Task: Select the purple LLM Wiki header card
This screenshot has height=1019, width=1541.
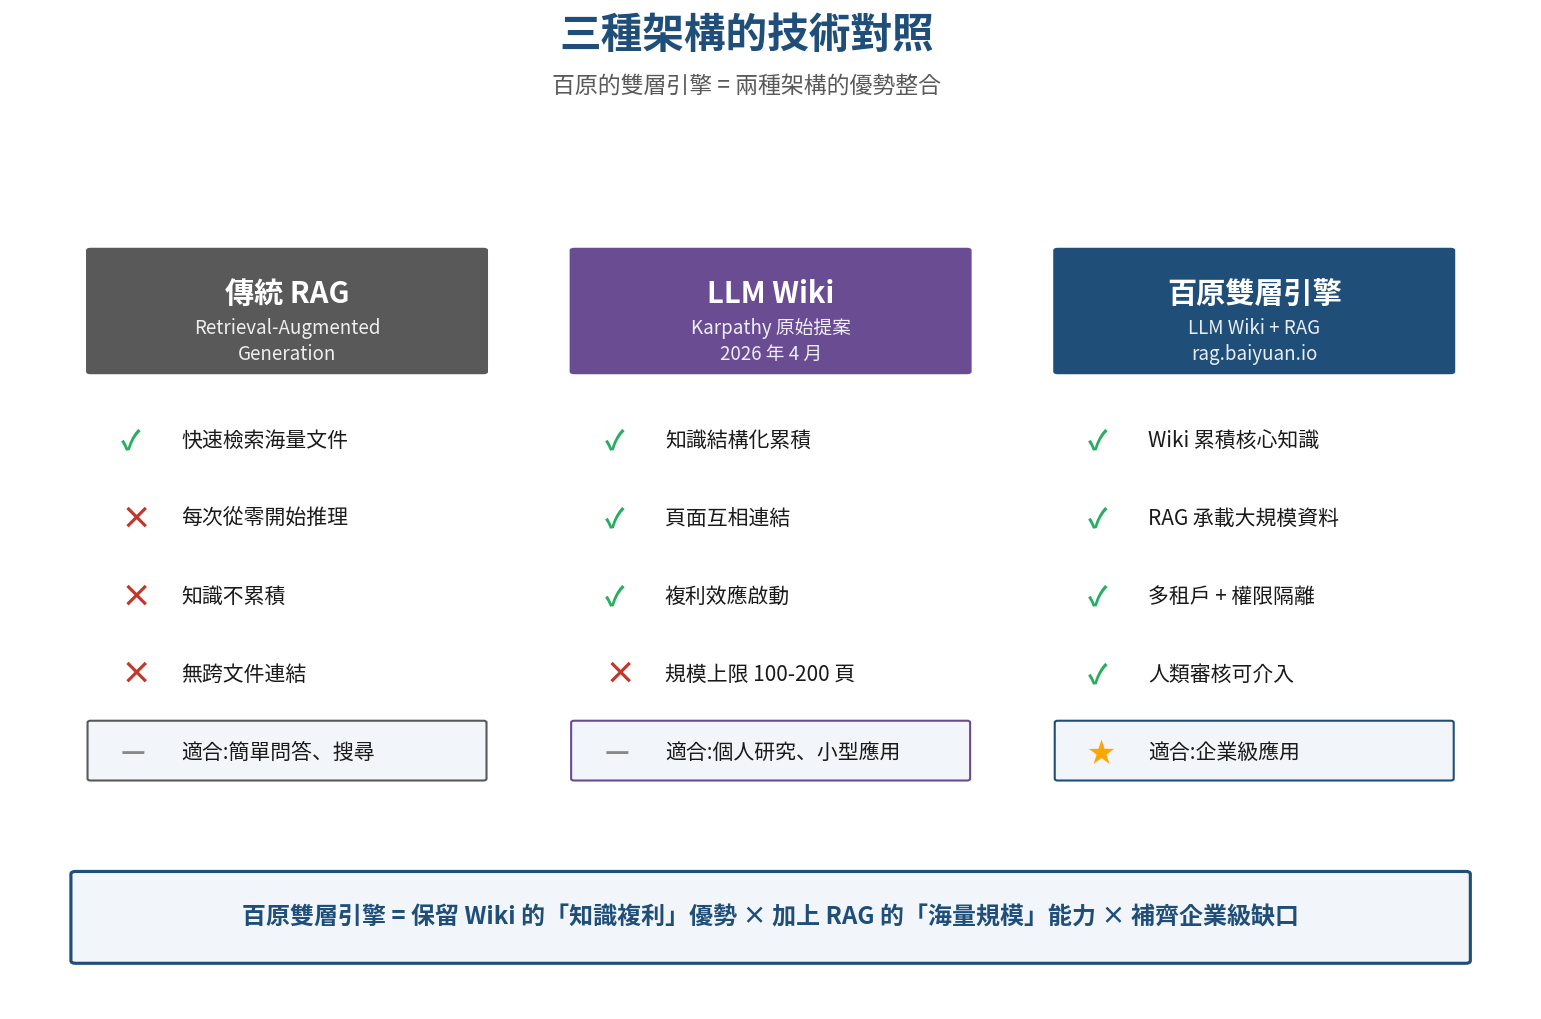Action: point(770,311)
